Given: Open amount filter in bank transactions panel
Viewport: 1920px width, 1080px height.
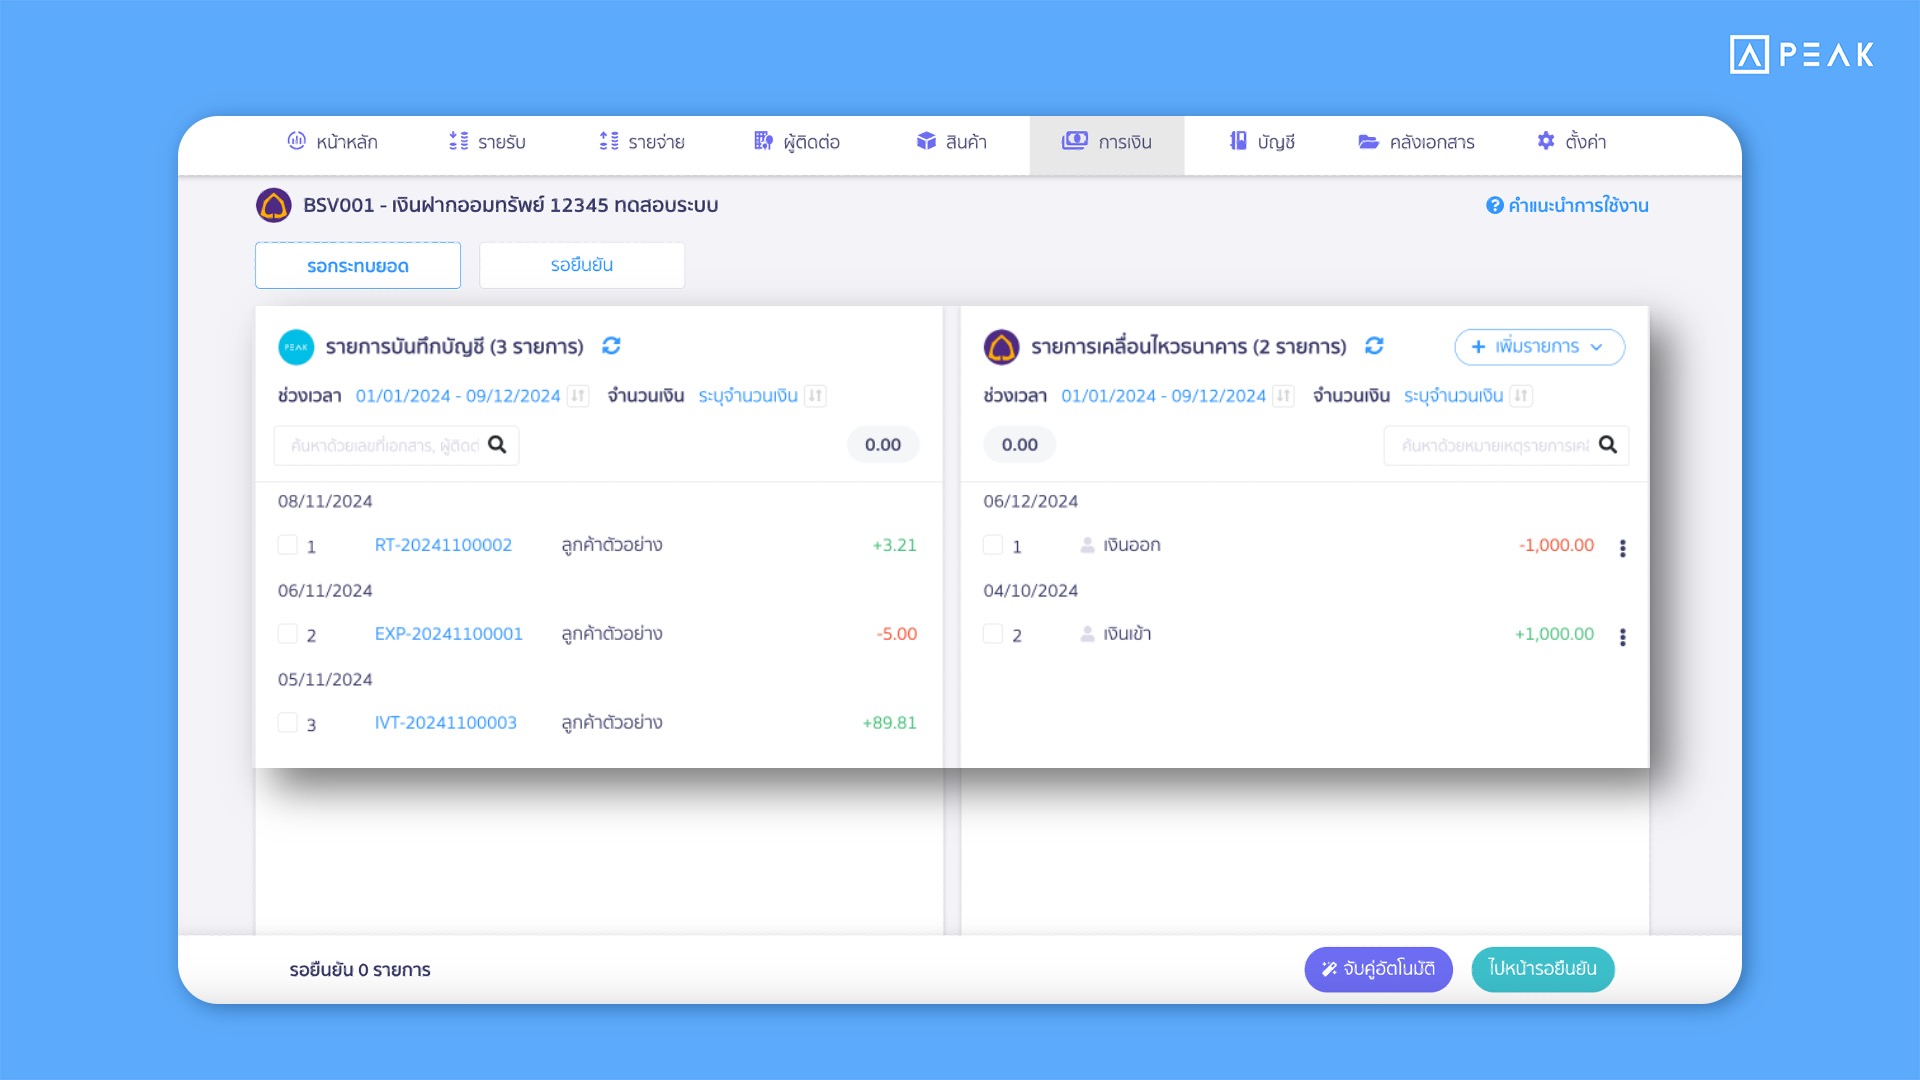Looking at the screenshot, I should (x=1453, y=396).
